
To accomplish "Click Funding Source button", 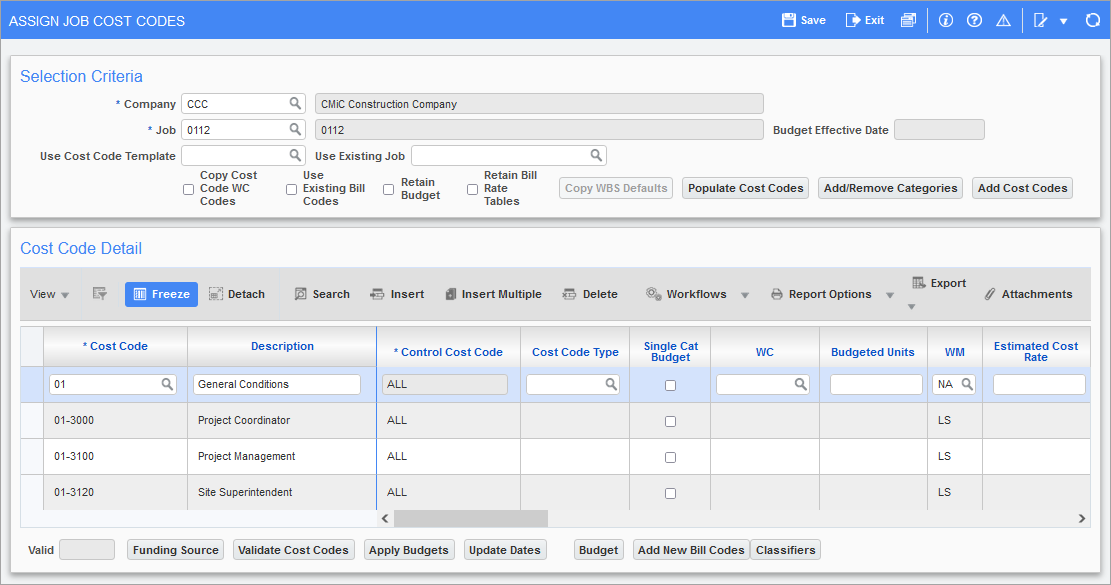I will pos(176,550).
